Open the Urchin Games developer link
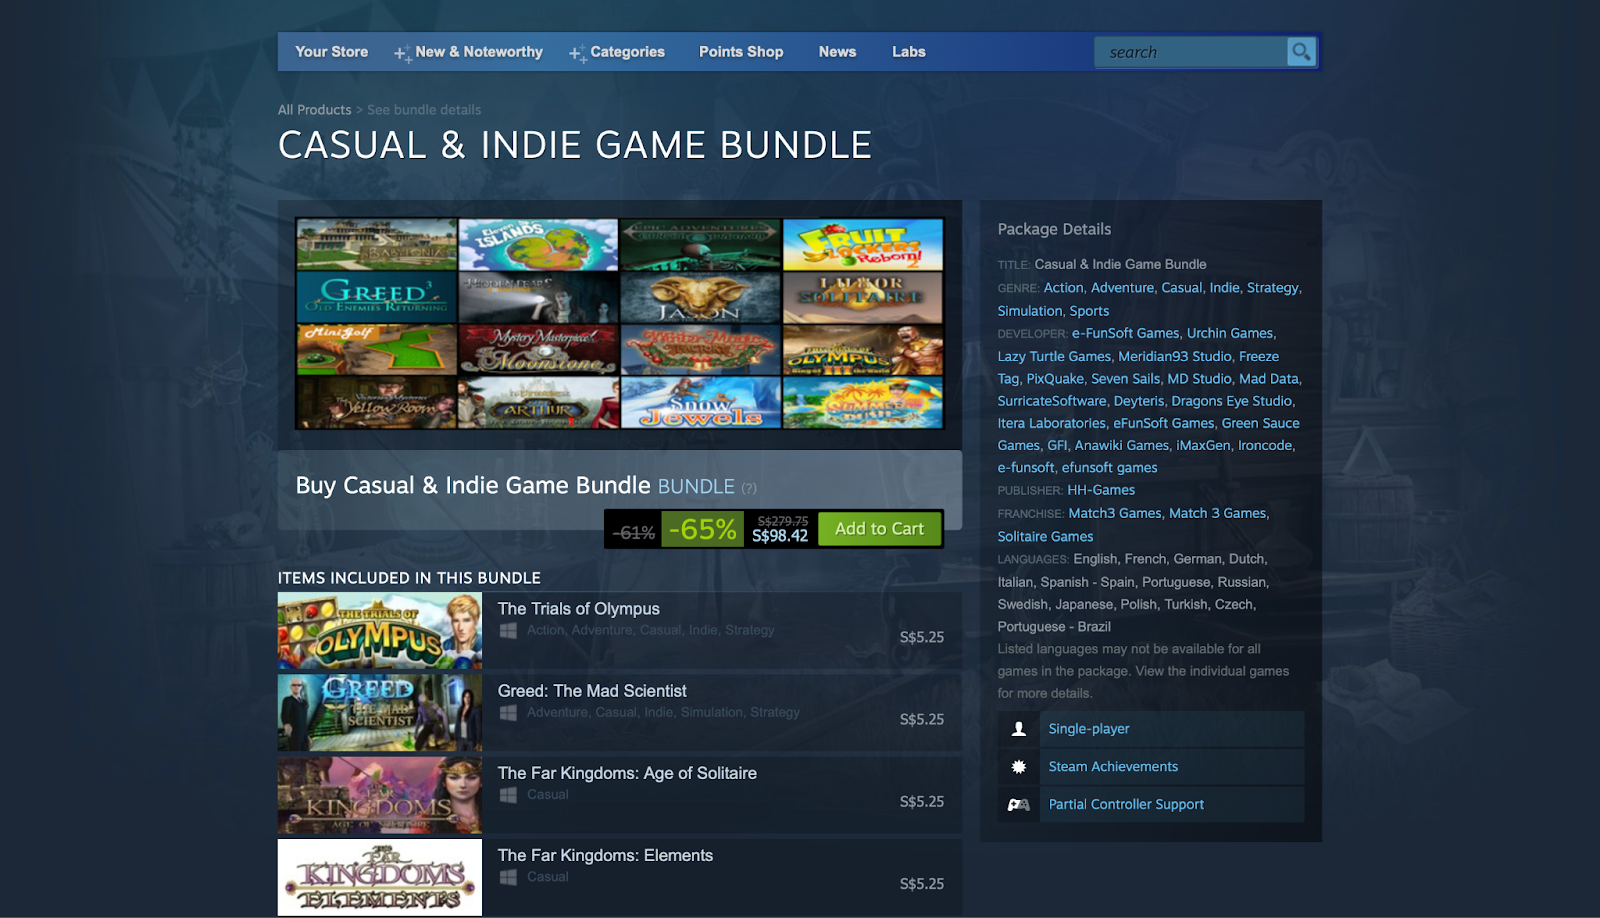1600x918 pixels. click(1230, 333)
